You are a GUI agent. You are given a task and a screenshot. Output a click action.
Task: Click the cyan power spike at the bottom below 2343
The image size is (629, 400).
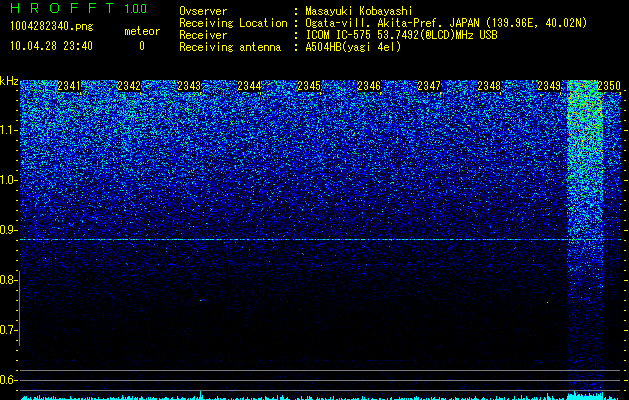pyautogui.click(x=201, y=395)
